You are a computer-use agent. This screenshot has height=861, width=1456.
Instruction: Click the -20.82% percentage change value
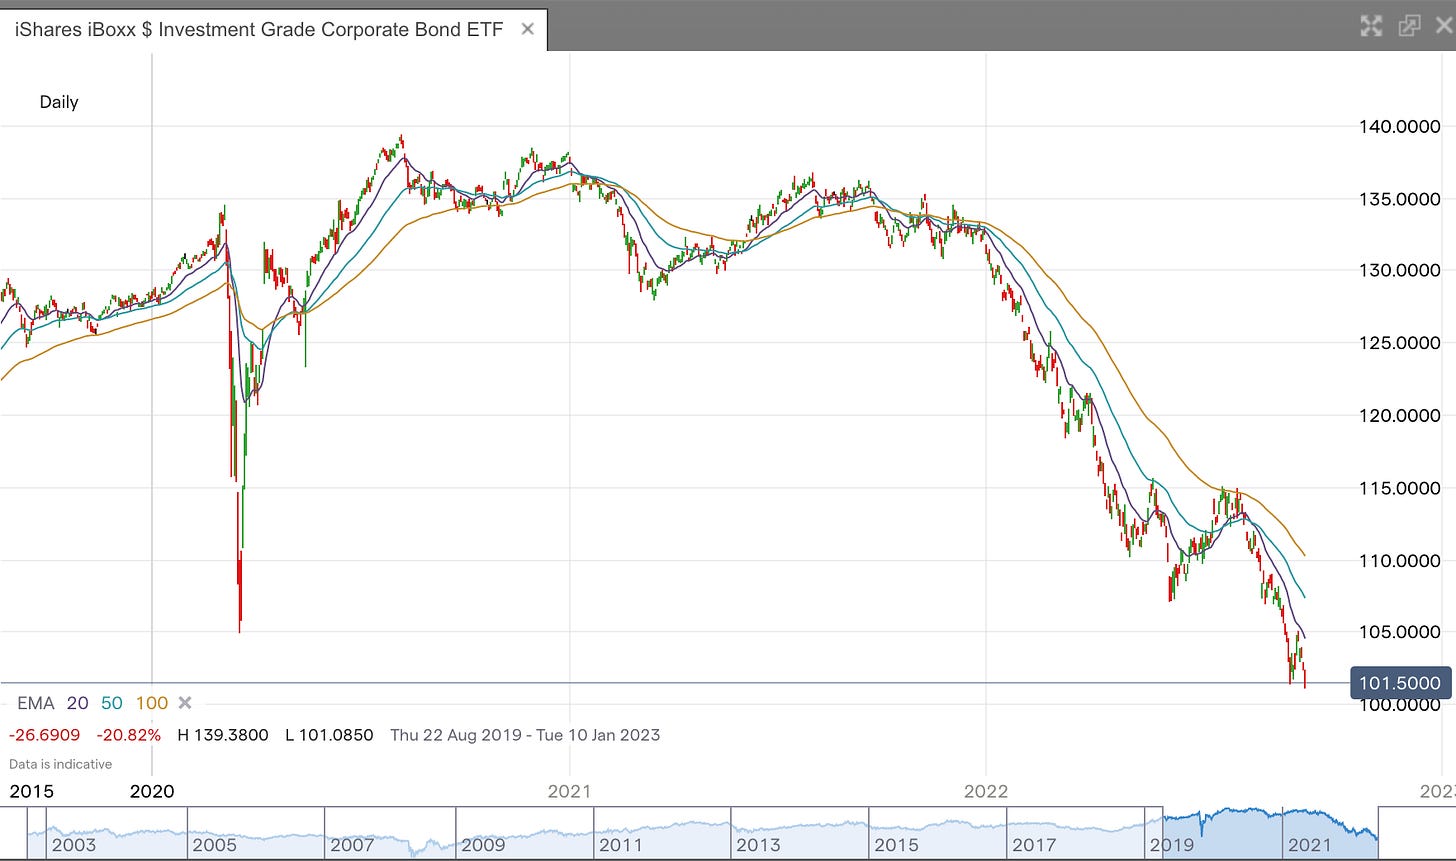tap(129, 735)
